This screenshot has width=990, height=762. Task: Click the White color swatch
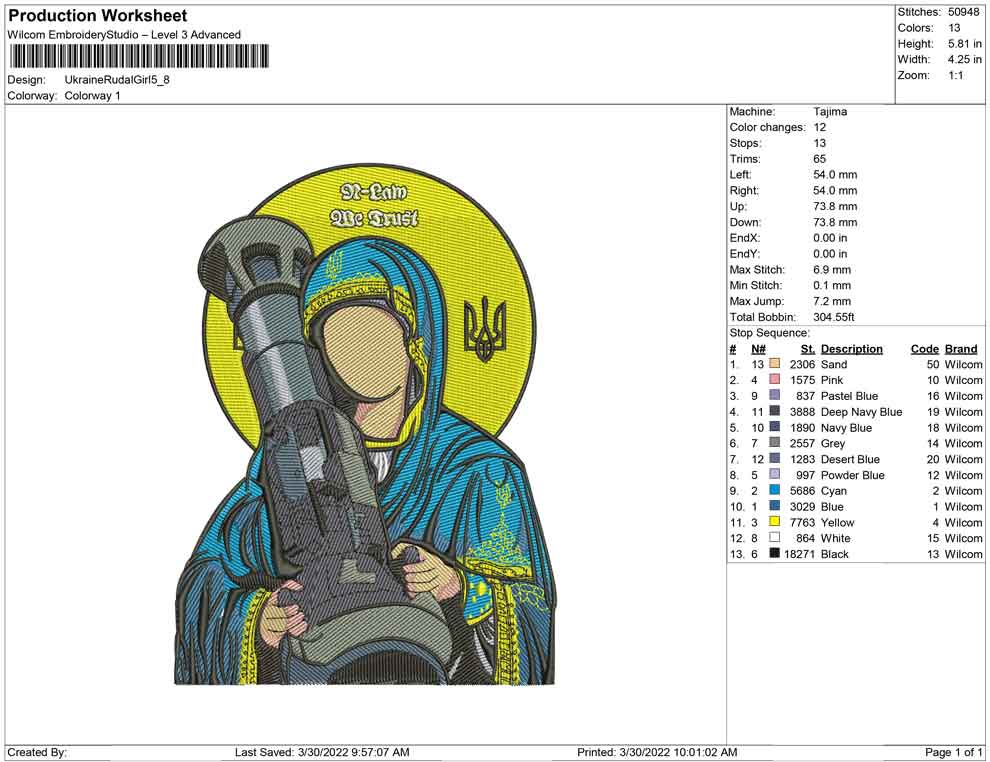point(775,537)
